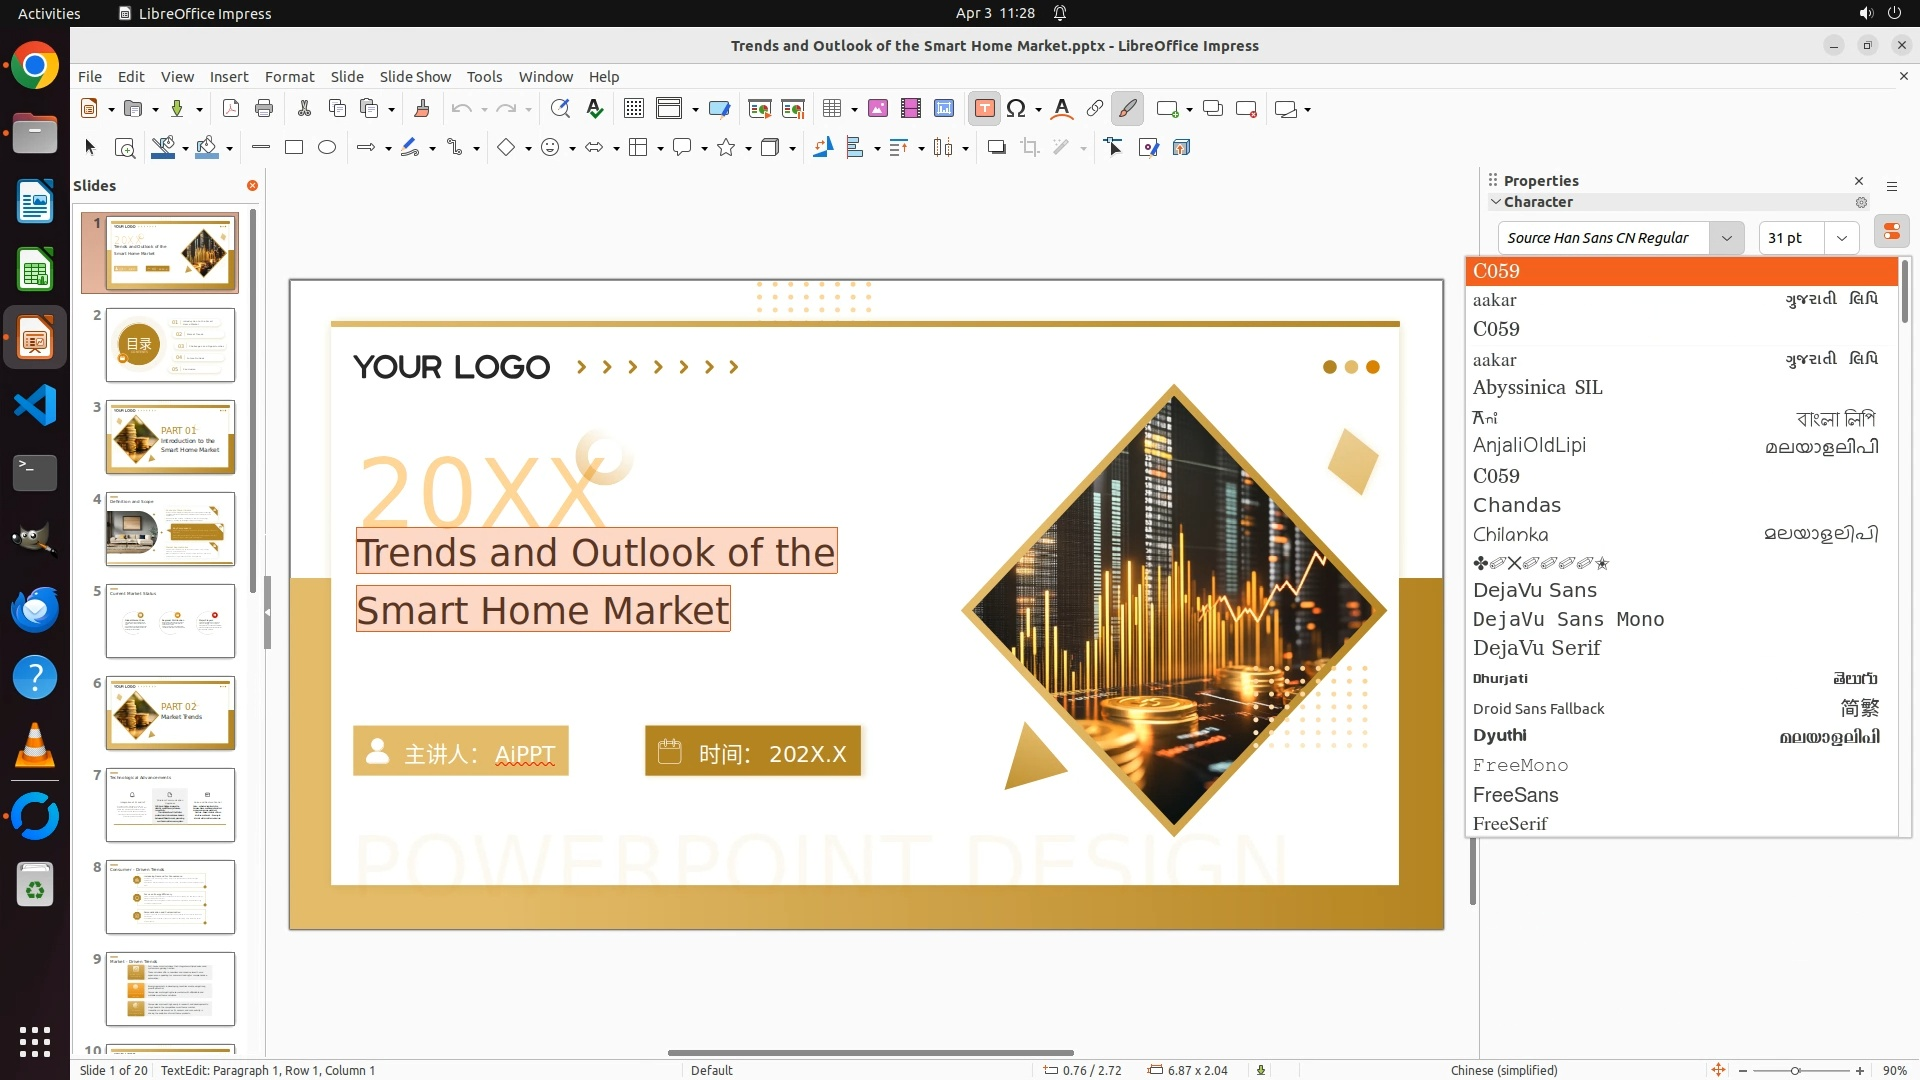
Task: Select the Ellipse drawing tool
Action: coord(327,148)
